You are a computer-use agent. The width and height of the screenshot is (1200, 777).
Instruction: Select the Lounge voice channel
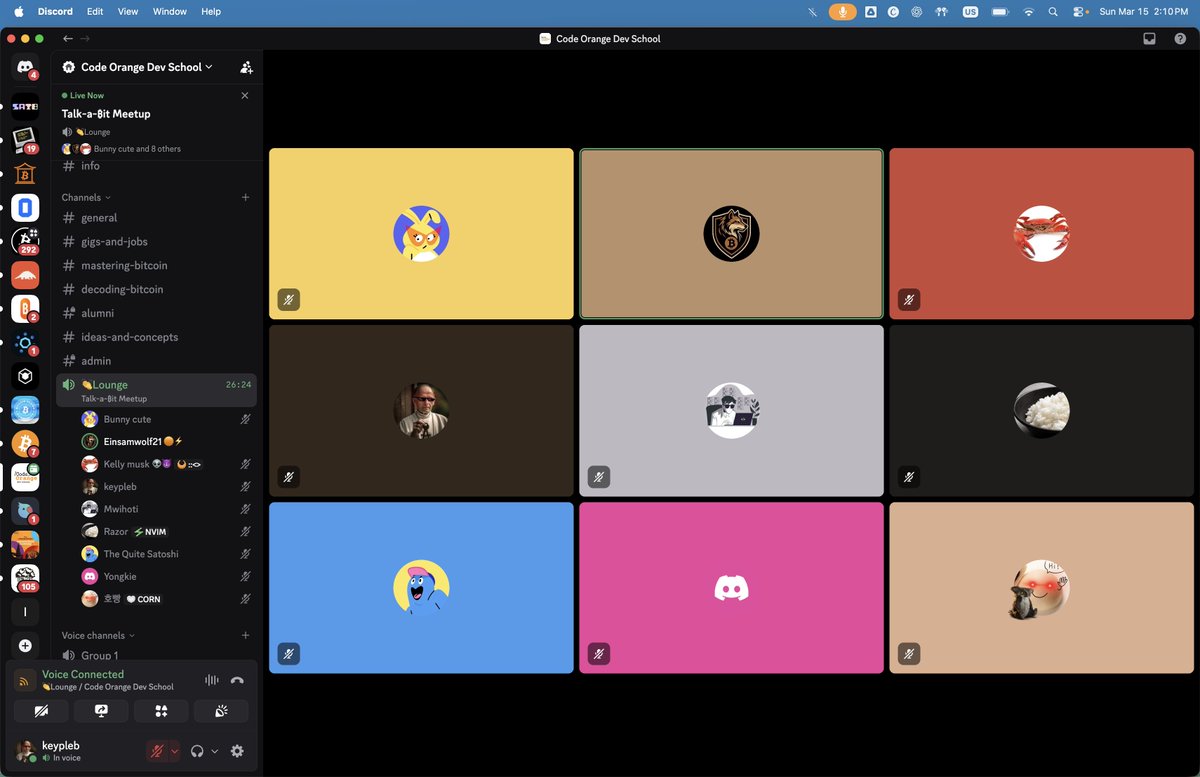156,391
